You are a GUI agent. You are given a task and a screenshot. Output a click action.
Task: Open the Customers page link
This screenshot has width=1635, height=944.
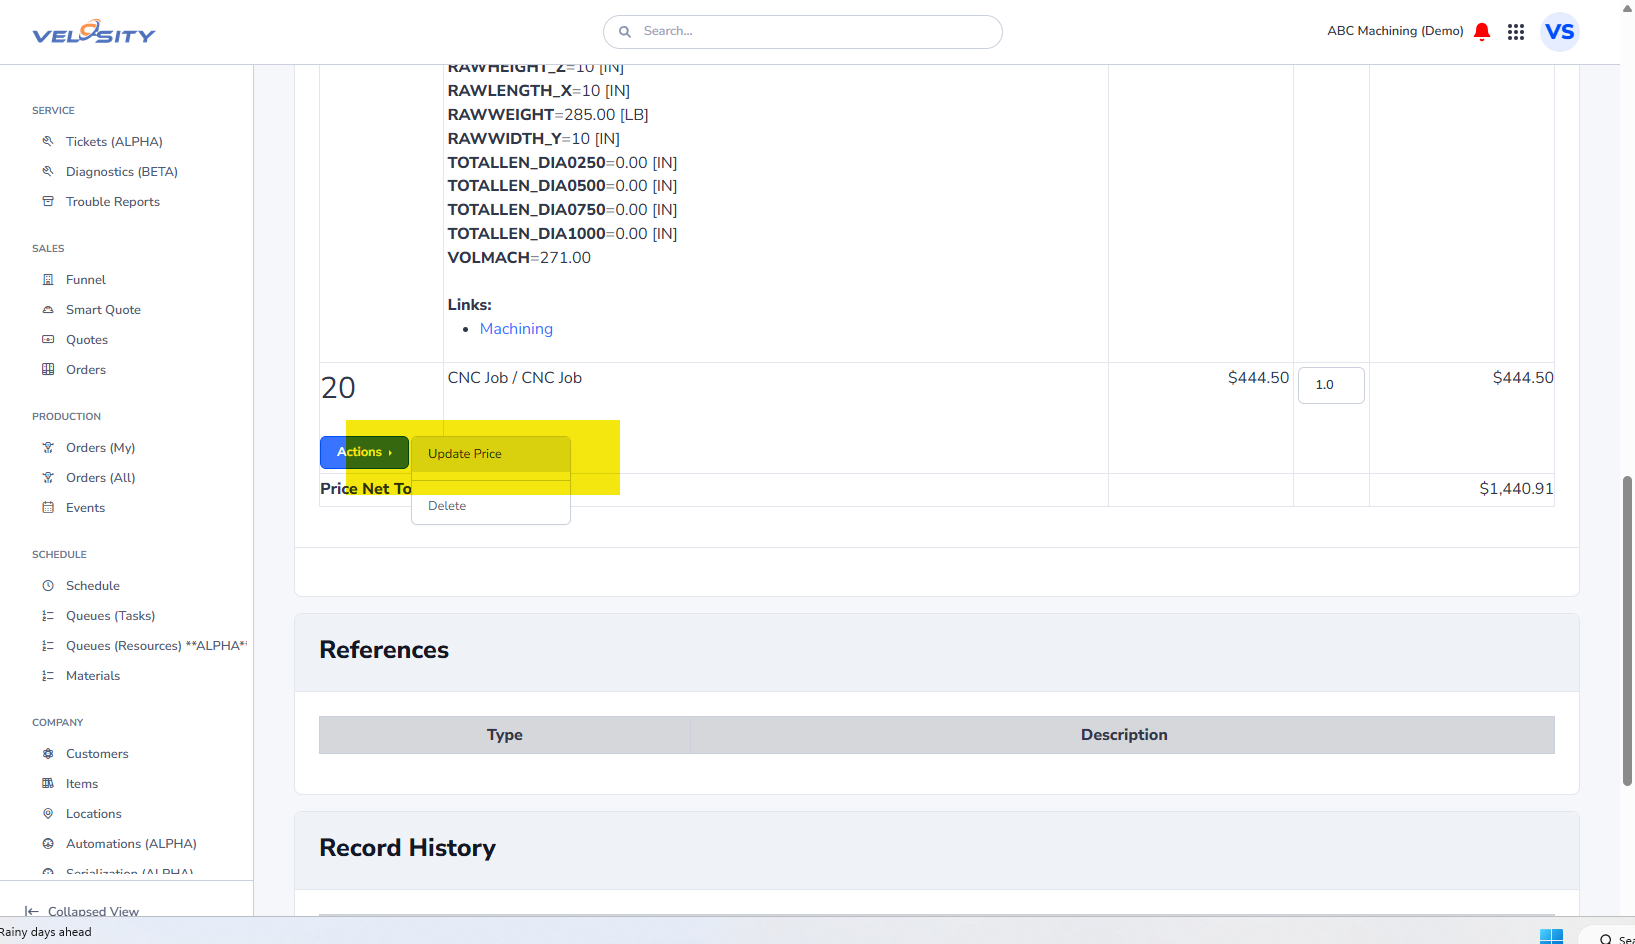click(97, 754)
